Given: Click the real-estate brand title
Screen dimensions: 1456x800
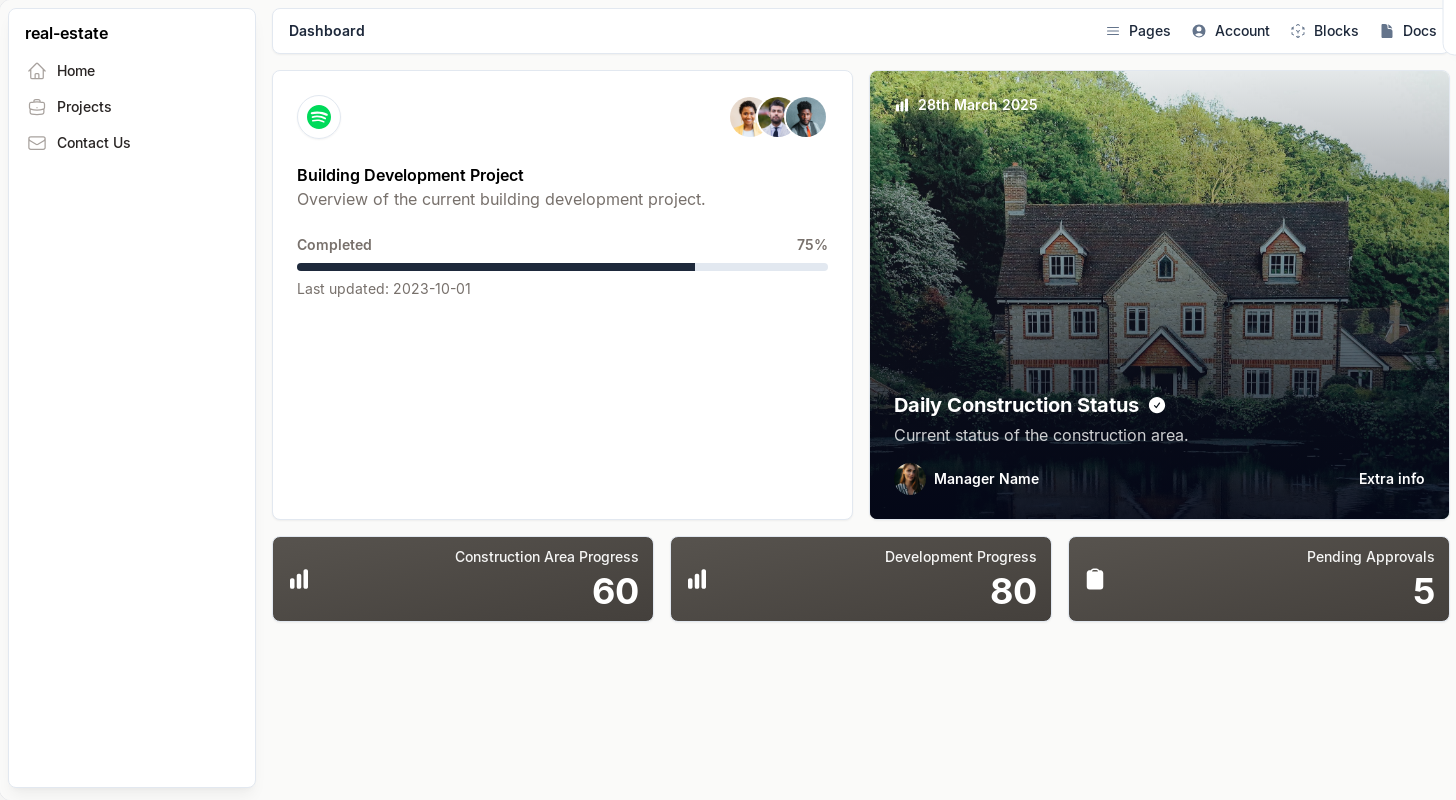Looking at the screenshot, I should tap(66, 33).
